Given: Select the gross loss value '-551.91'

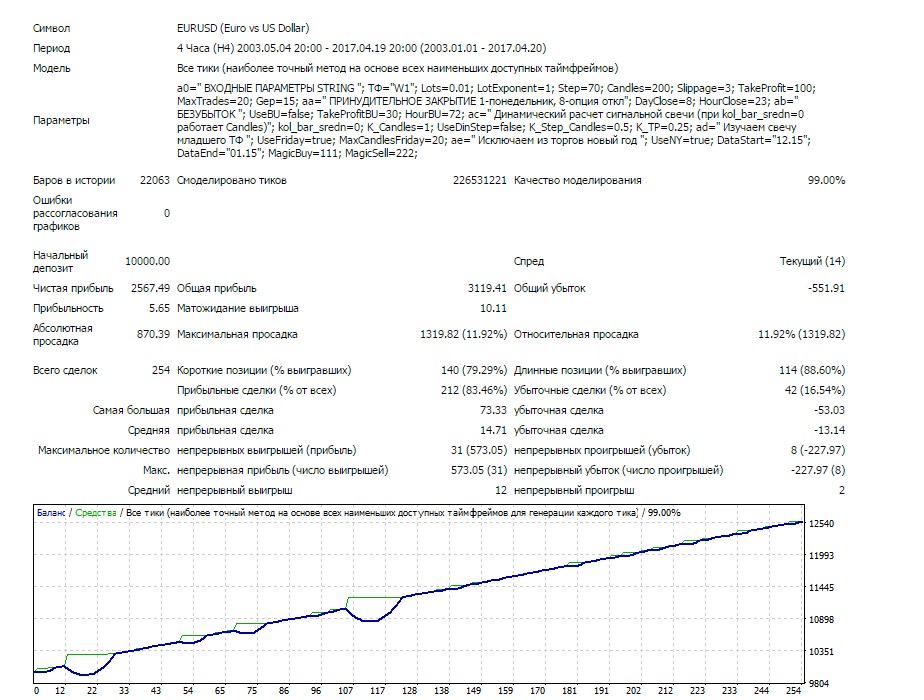Looking at the screenshot, I should [826, 288].
